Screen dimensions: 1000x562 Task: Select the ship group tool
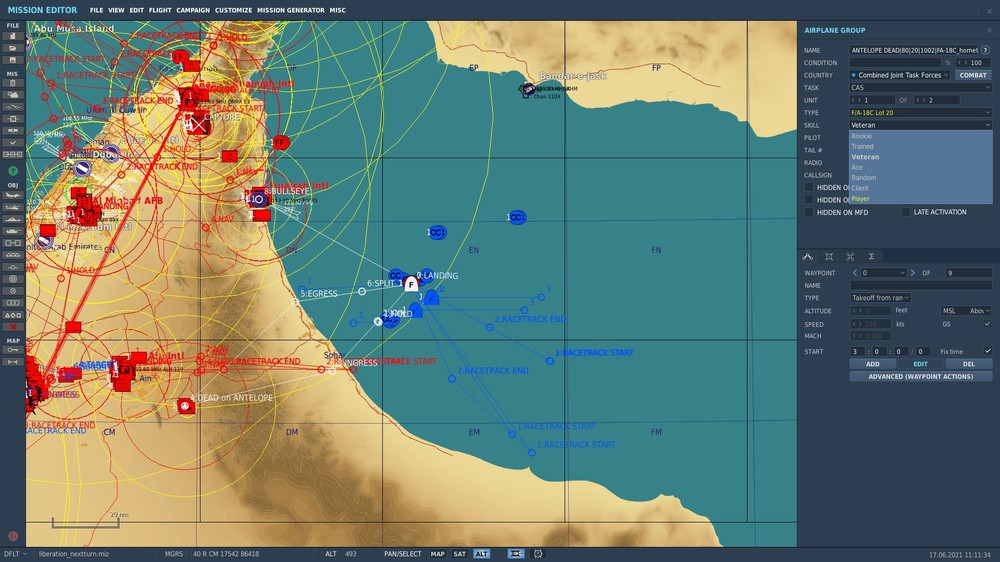pos(13,219)
